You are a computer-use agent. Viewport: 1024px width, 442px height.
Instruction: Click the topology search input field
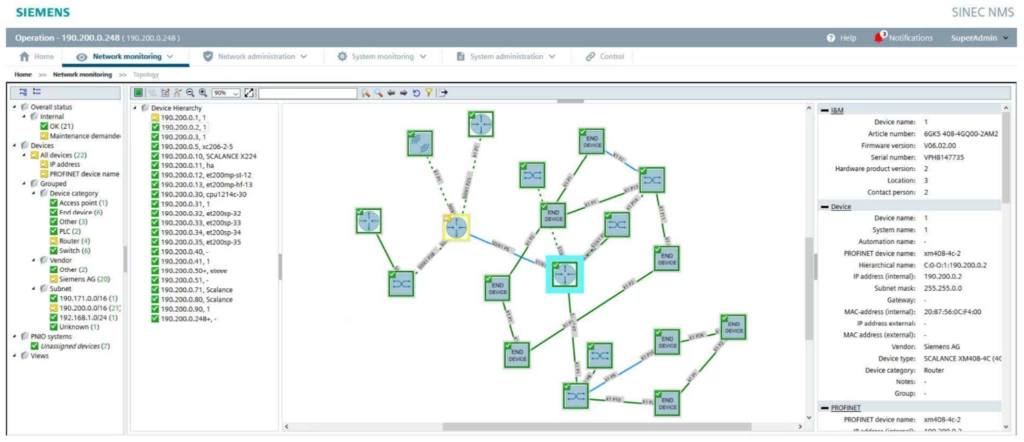[307, 93]
